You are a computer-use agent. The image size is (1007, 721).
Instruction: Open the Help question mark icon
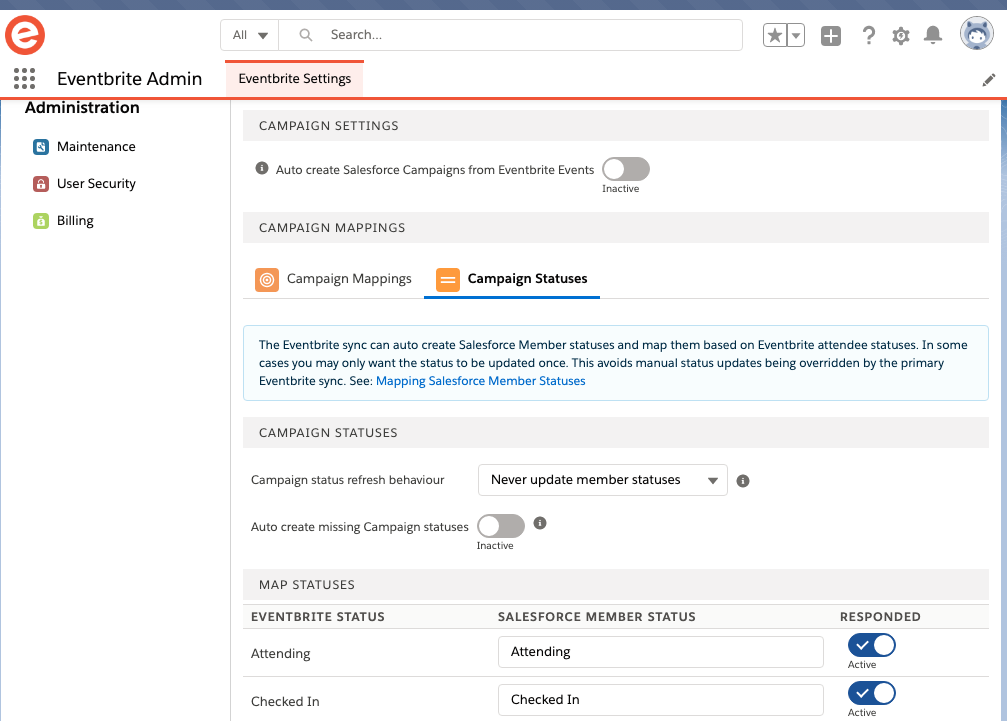click(868, 35)
